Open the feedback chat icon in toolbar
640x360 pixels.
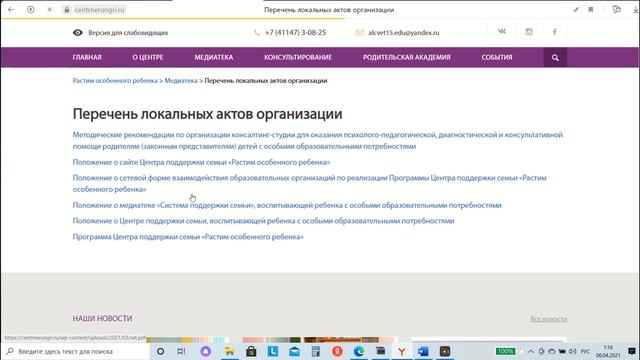click(616, 9)
